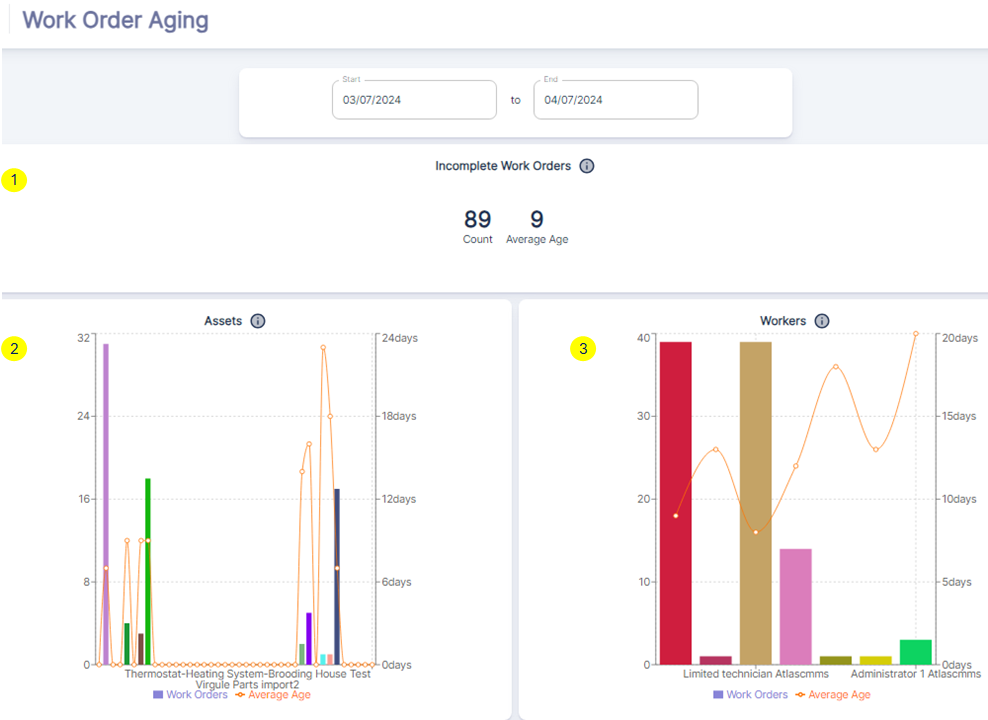This screenshot has width=988, height=720.
Task: Select the tan bar in Workers chart
Action: click(x=755, y=502)
